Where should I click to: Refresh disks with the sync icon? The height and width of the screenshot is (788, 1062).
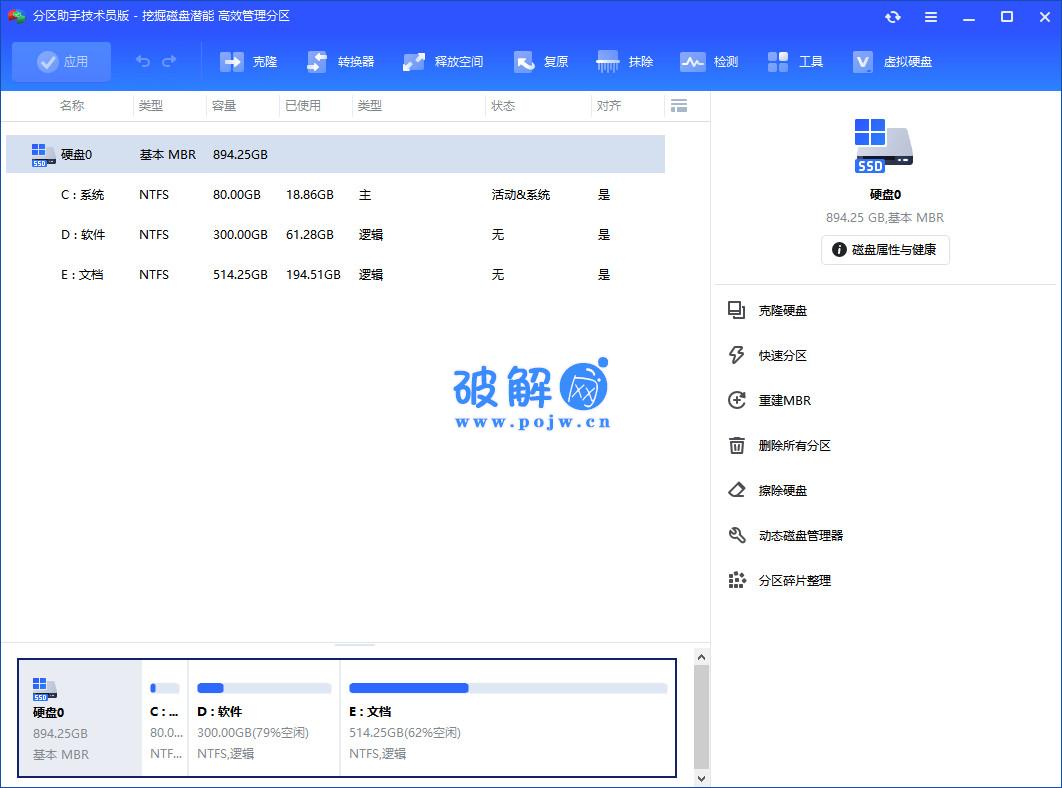pyautogui.click(x=893, y=17)
